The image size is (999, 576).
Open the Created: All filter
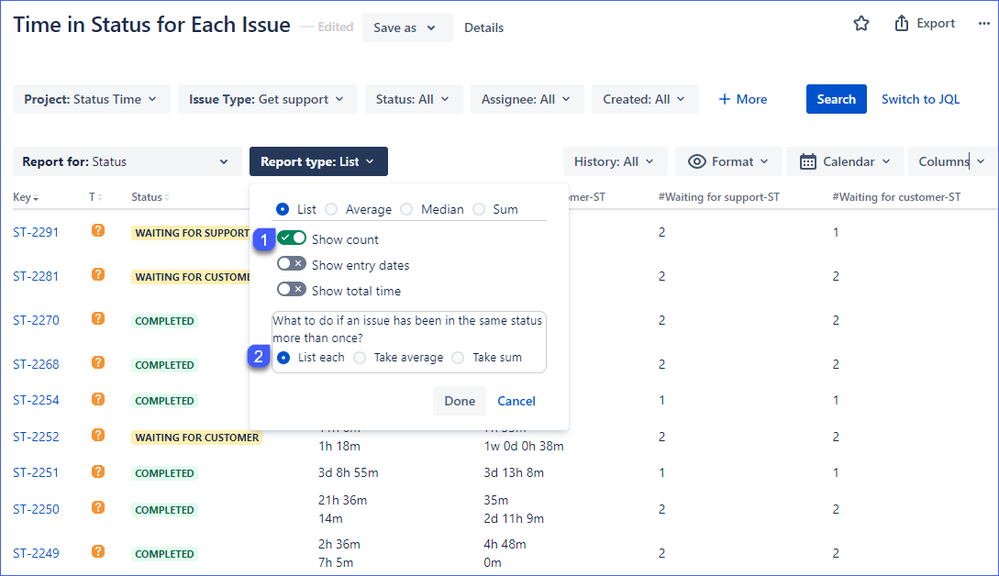[645, 99]
